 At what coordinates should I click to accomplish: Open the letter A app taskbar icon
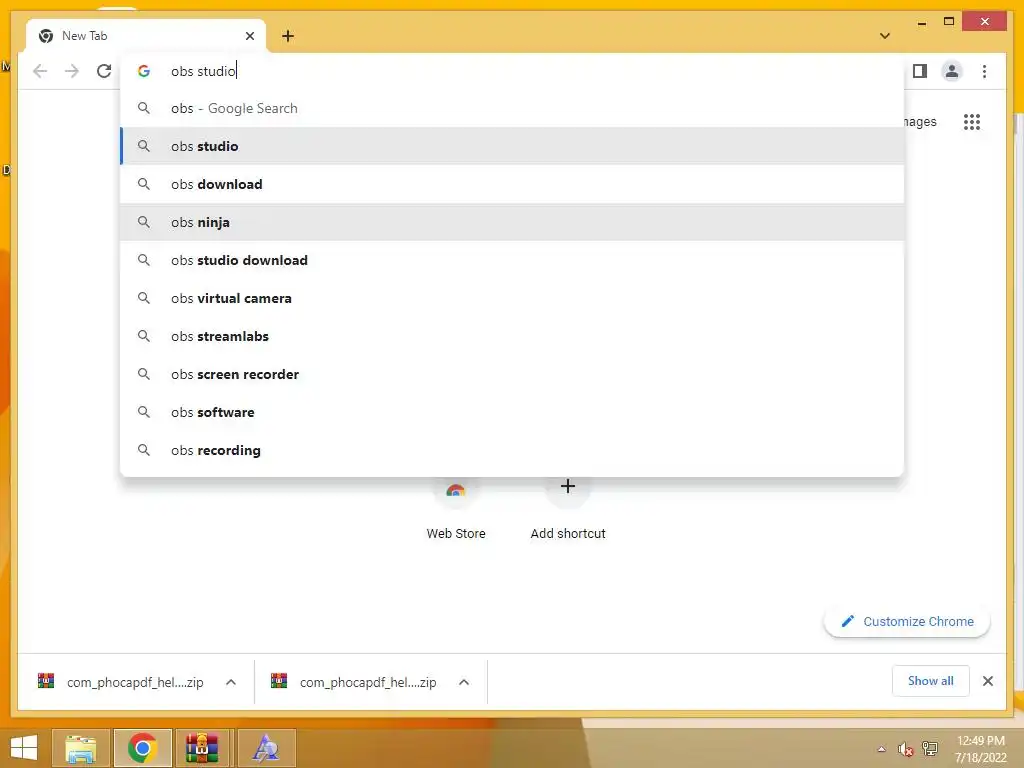266,748
